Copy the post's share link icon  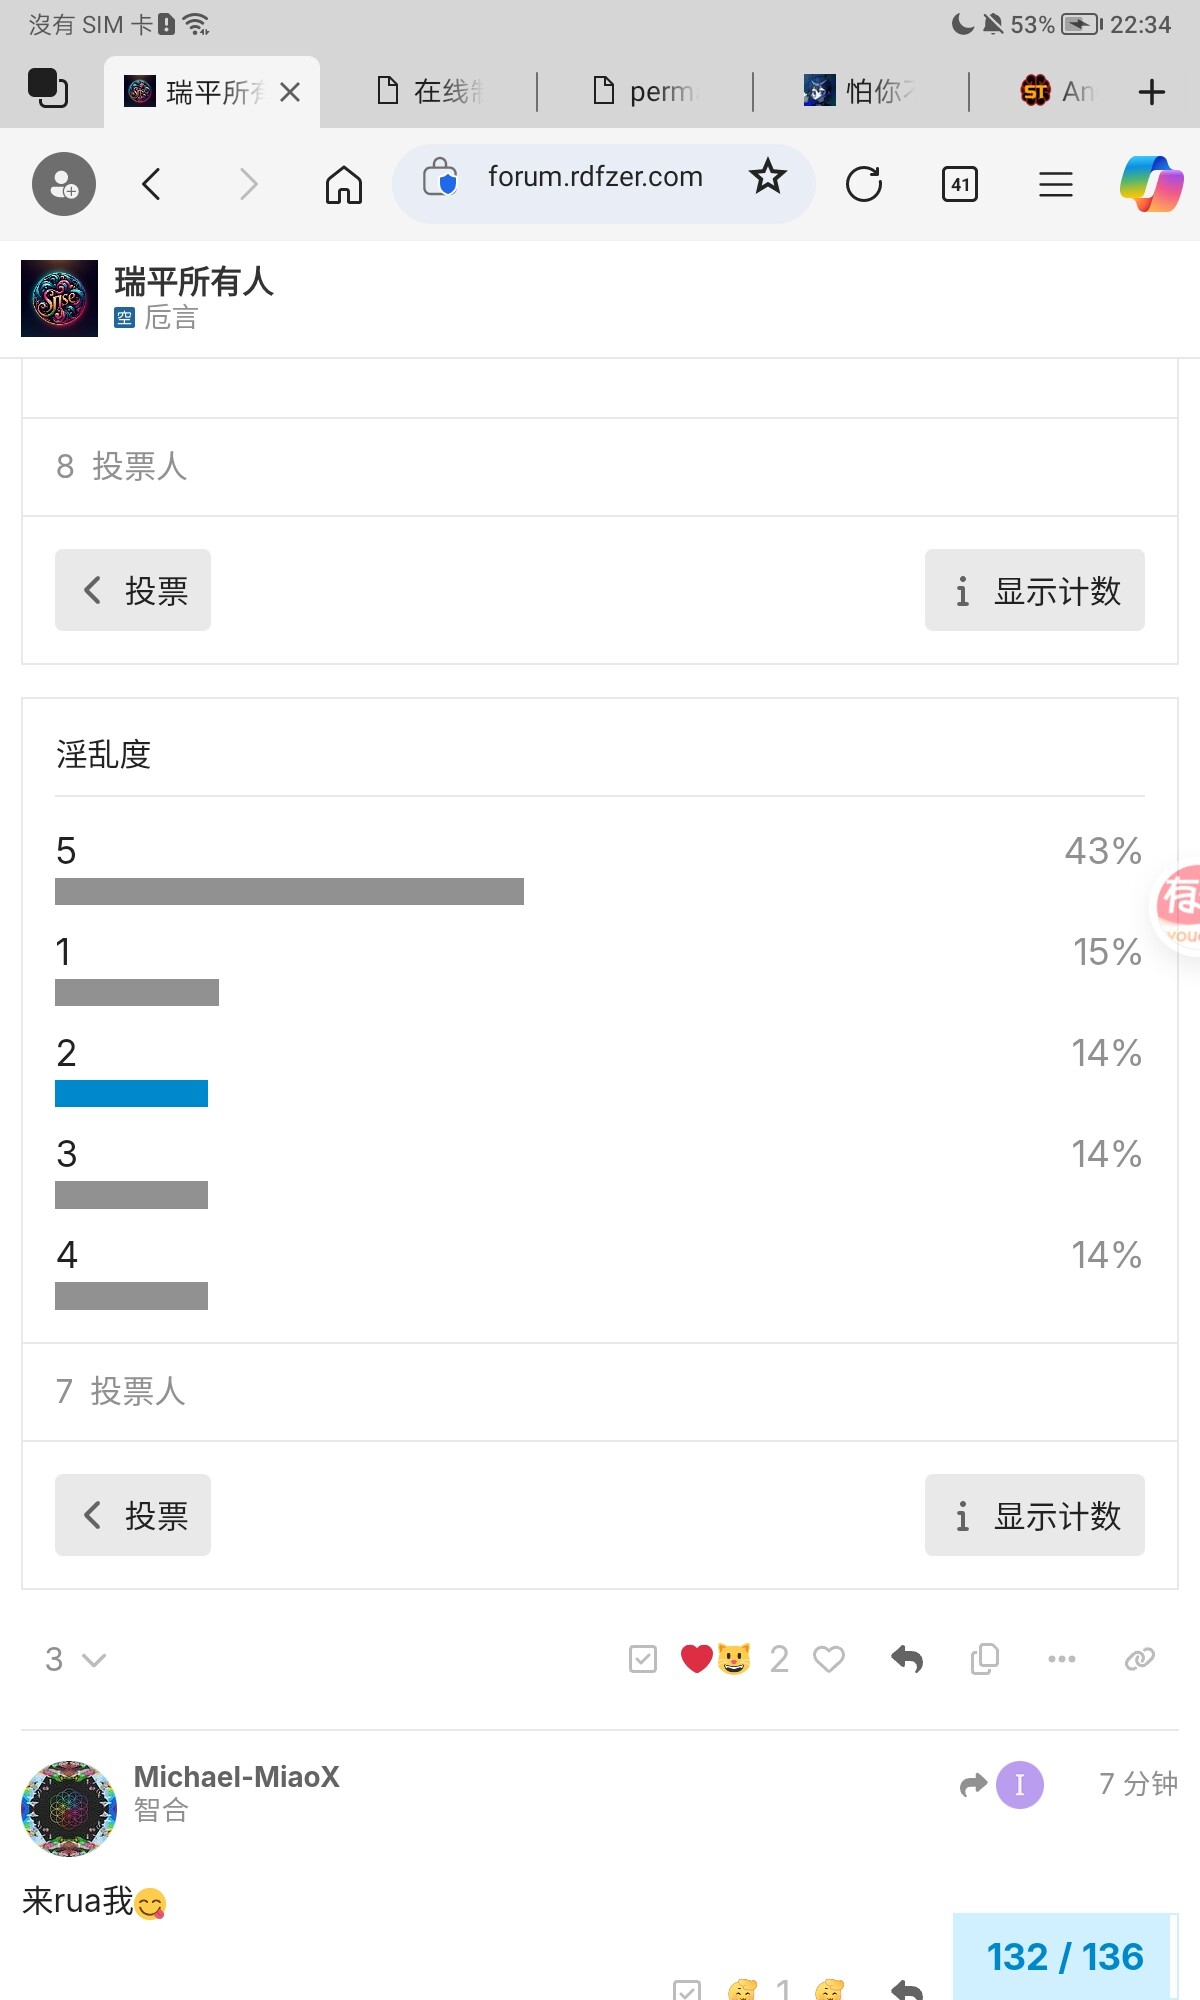click(x=1140, y=1659)
